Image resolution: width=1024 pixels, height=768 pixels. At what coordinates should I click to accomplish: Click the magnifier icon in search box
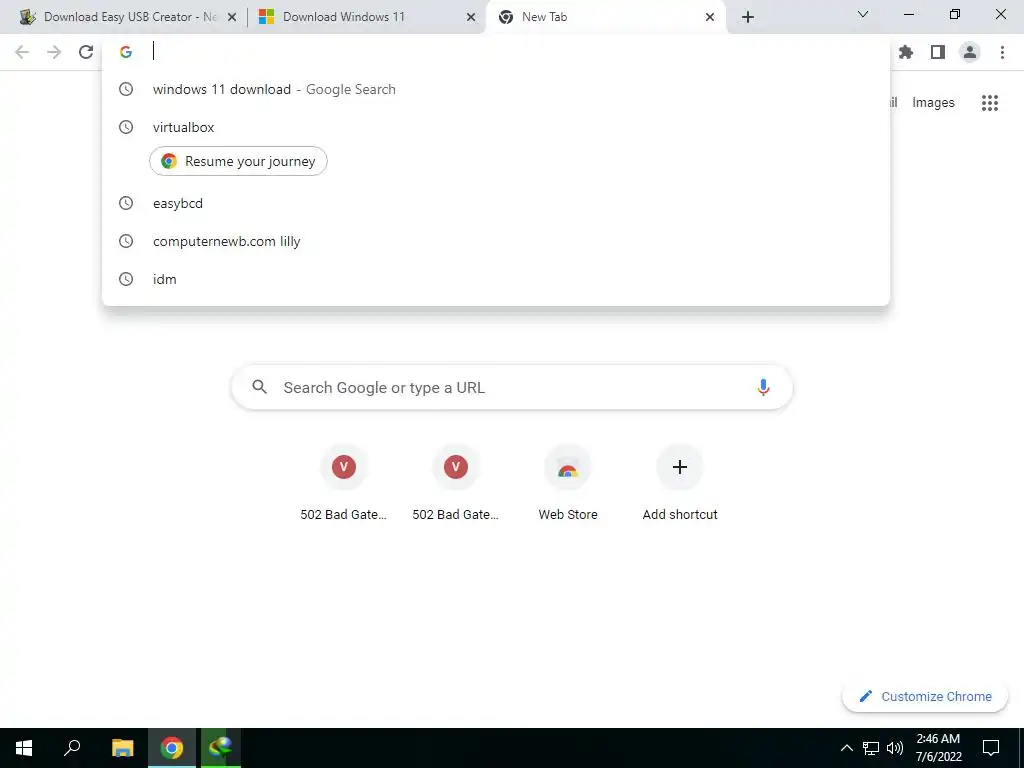[260, 387]
